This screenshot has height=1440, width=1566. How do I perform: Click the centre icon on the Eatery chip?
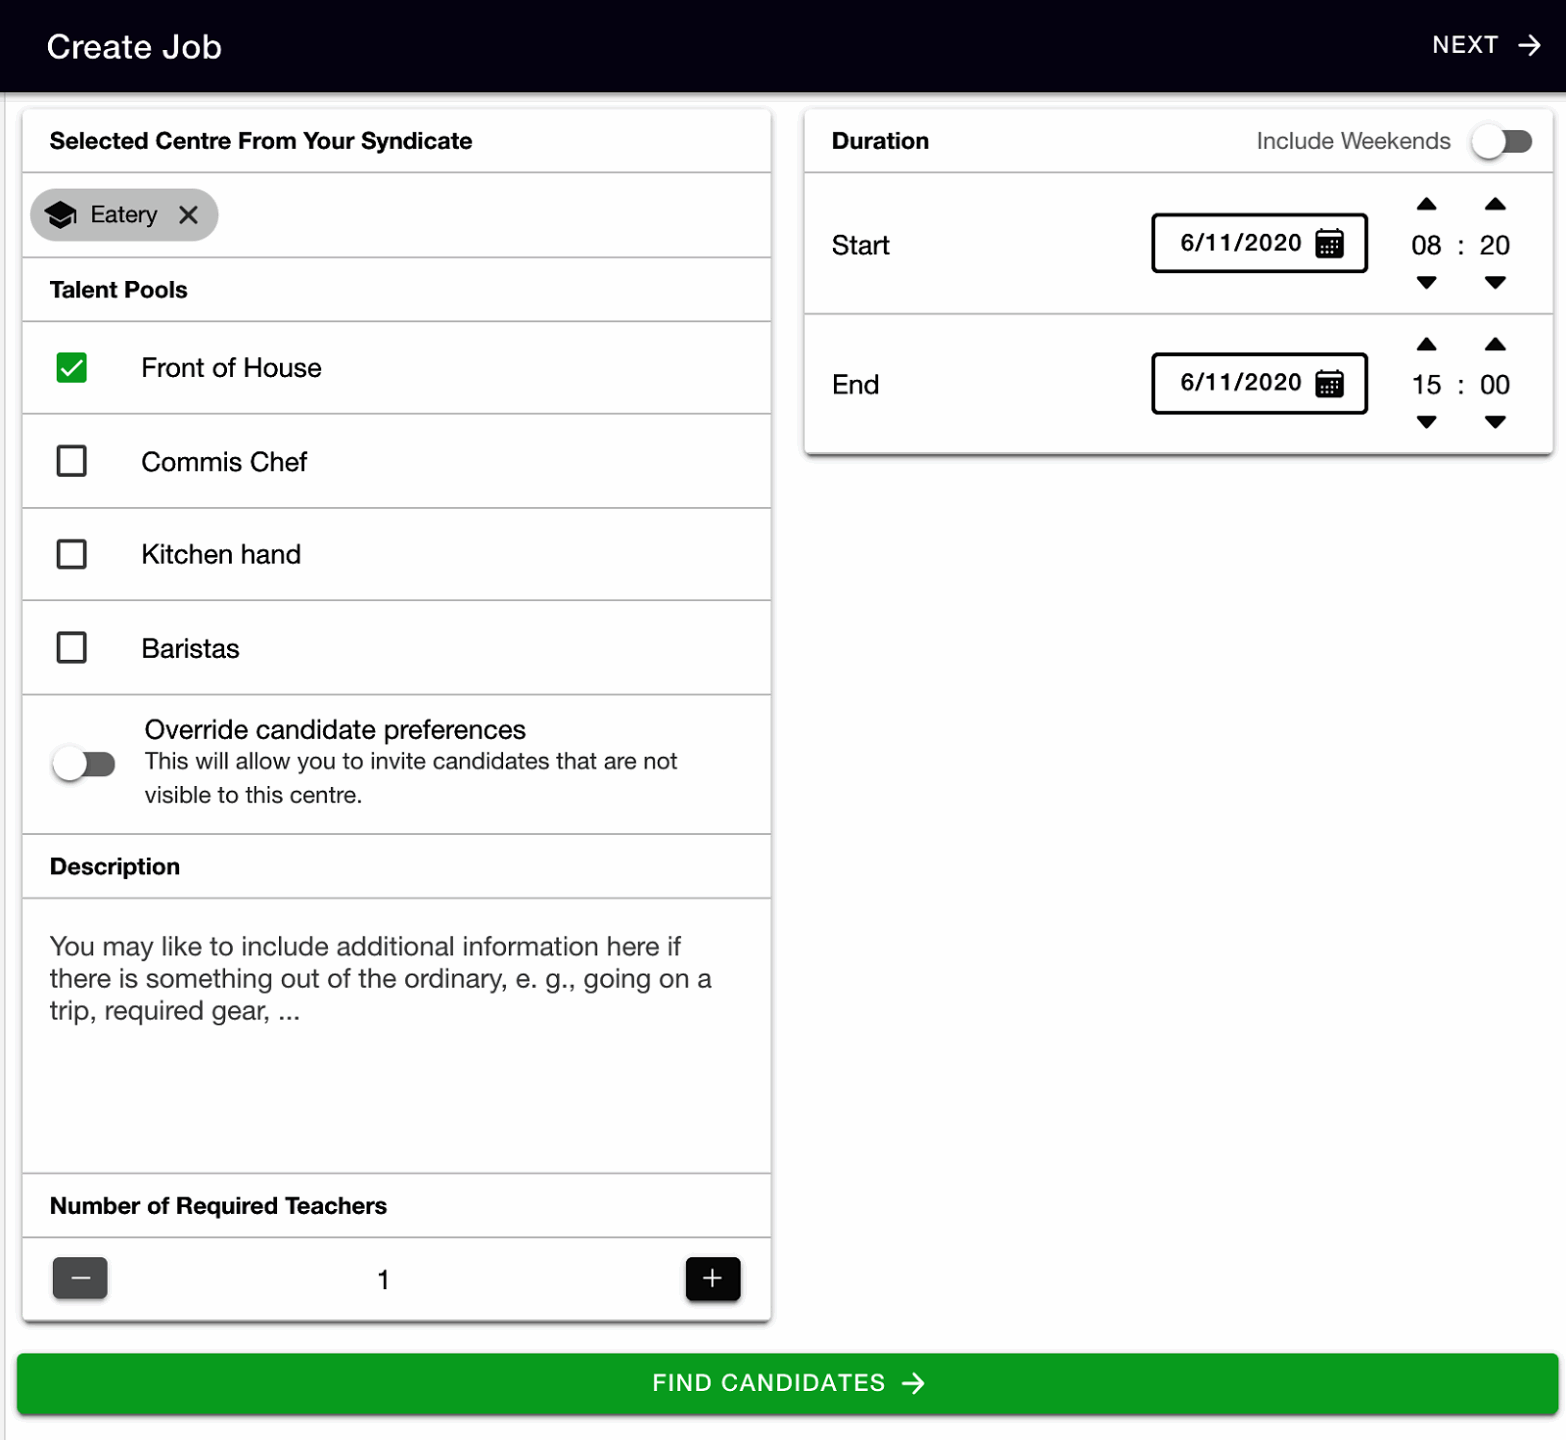[62, 214]
